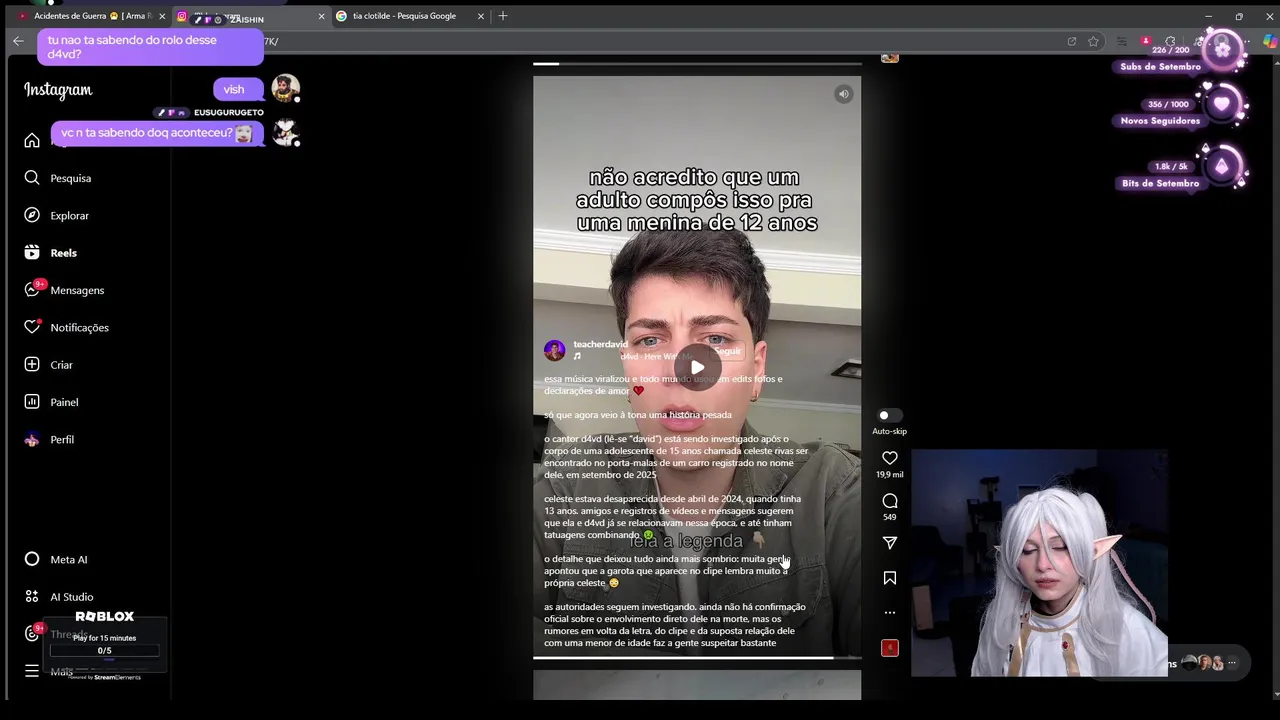Click the teacherdavid username link
This screenshot has width=1280, height=720.
[600, 344]
